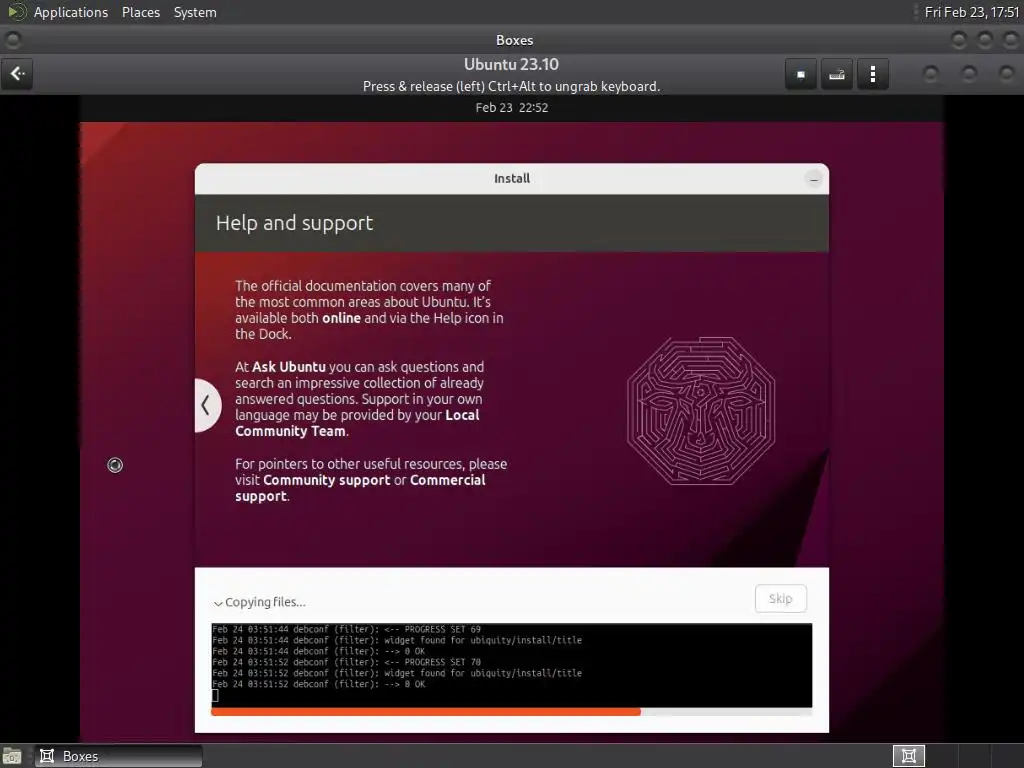Click the fullscreen display button in Boxes header

tap(801, 74)
